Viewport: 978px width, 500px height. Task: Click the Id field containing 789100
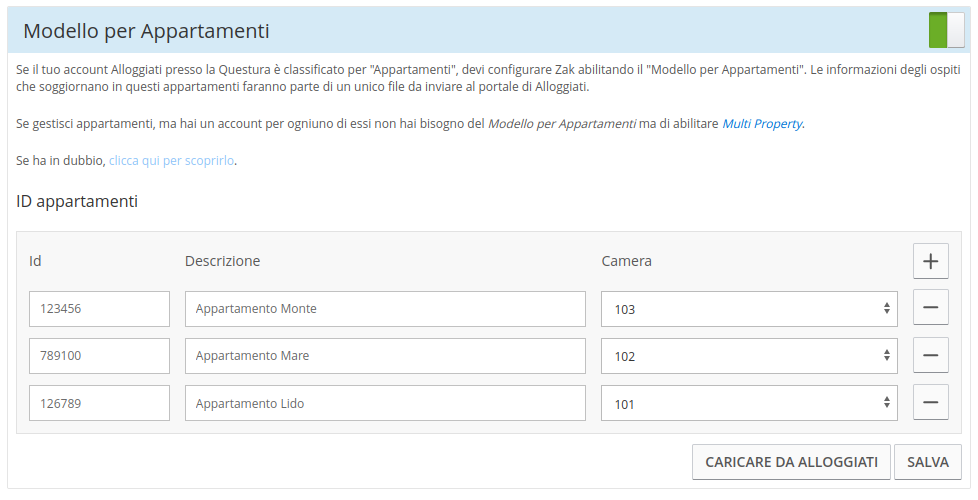[x=99, y=356]
